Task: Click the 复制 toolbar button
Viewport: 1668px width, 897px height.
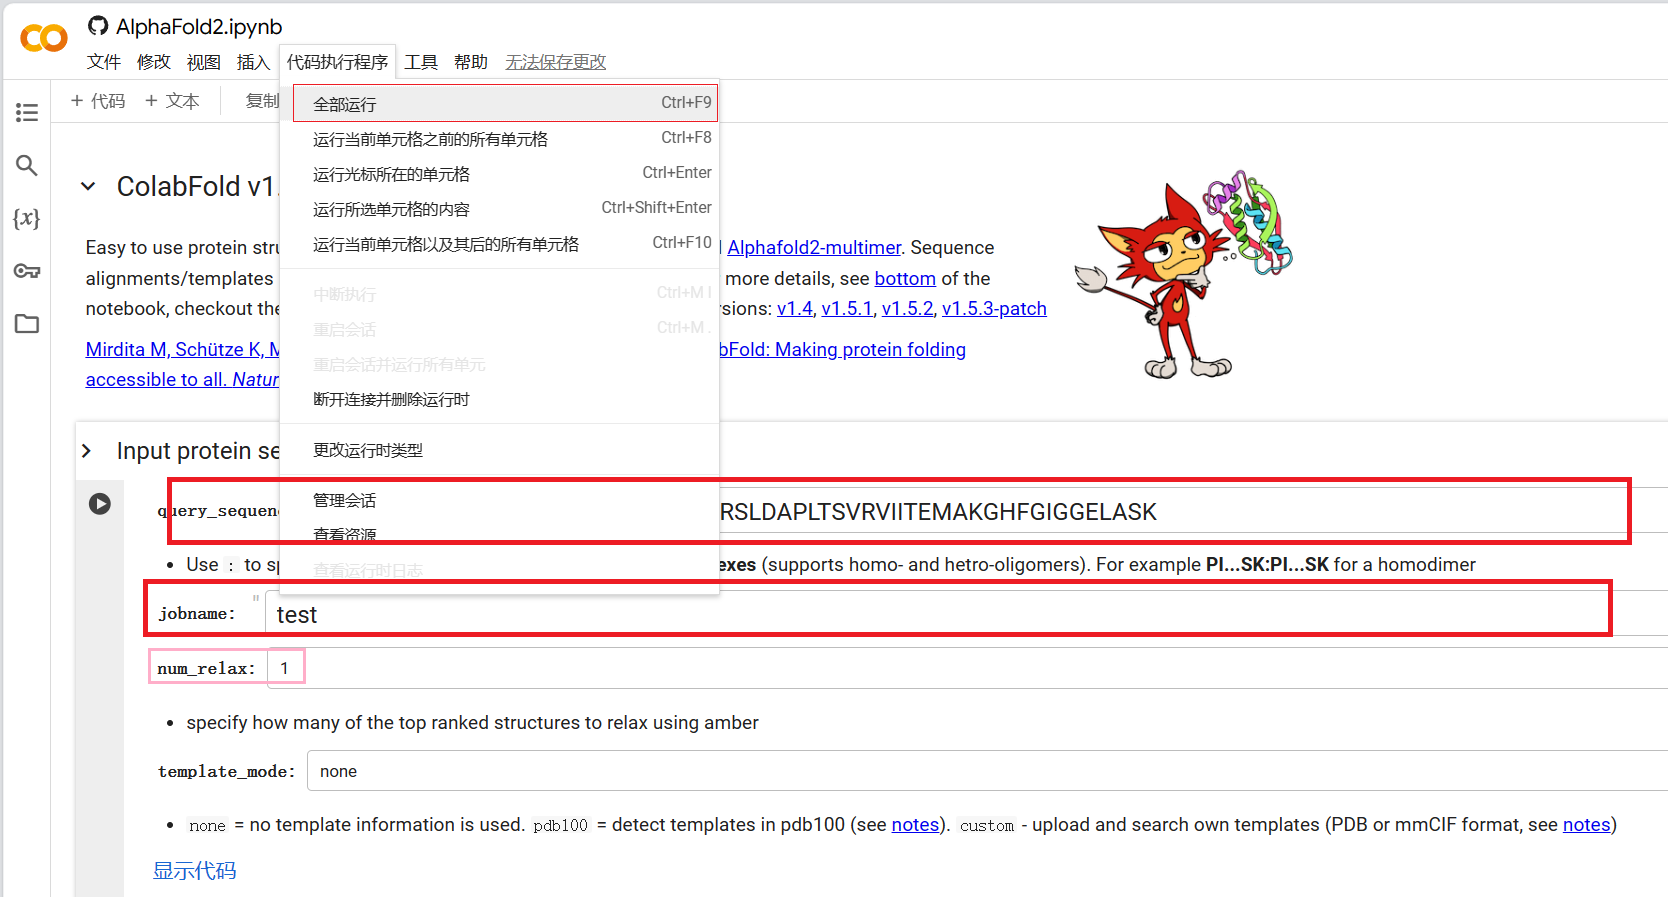Action: 263,101
